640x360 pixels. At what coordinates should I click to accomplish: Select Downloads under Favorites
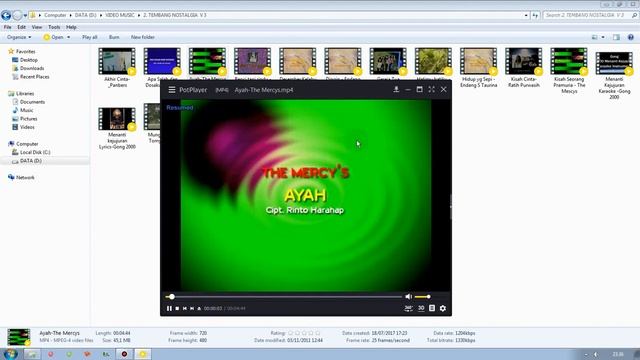32,68
